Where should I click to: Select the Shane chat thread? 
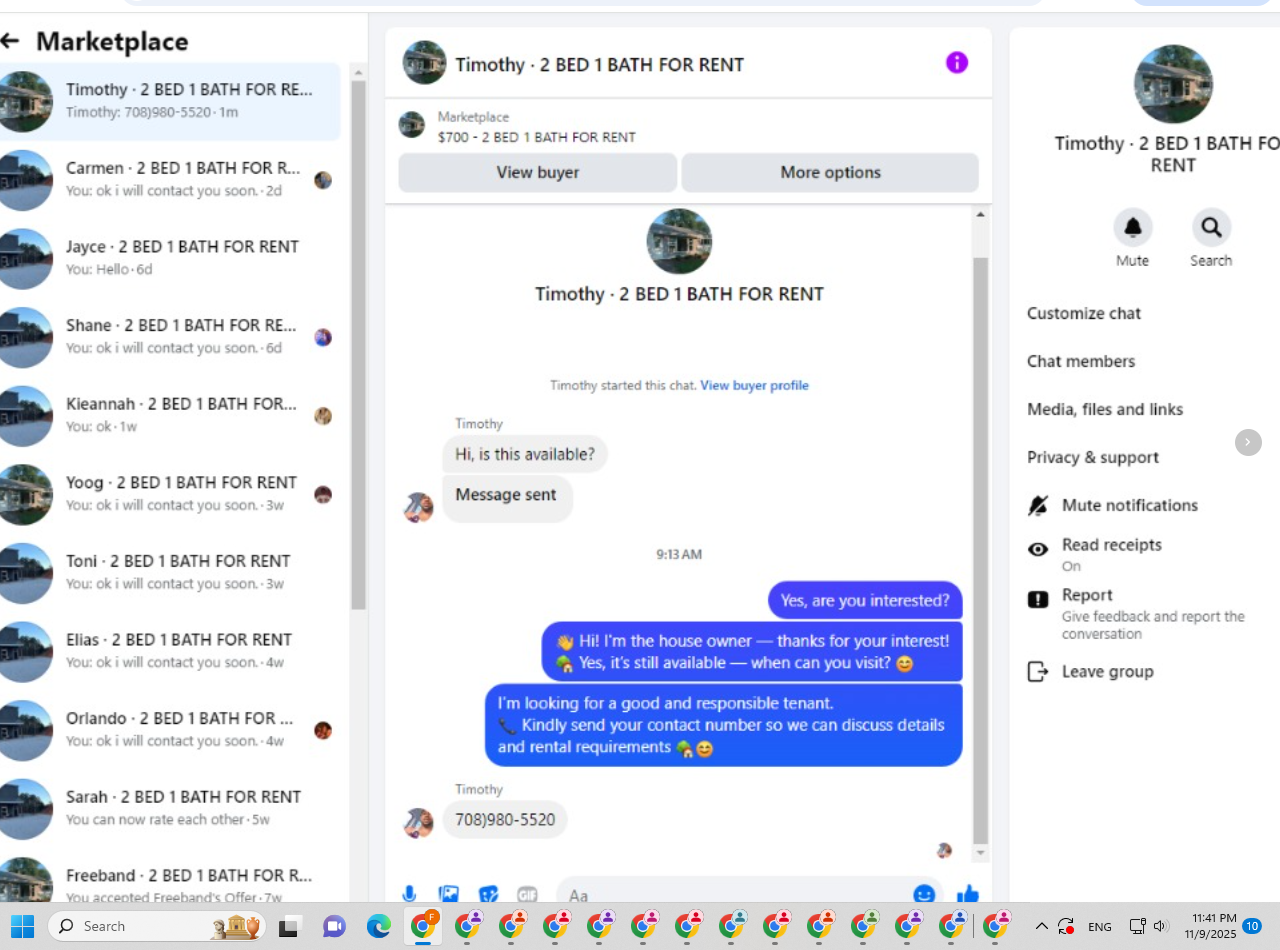(170, 337)
